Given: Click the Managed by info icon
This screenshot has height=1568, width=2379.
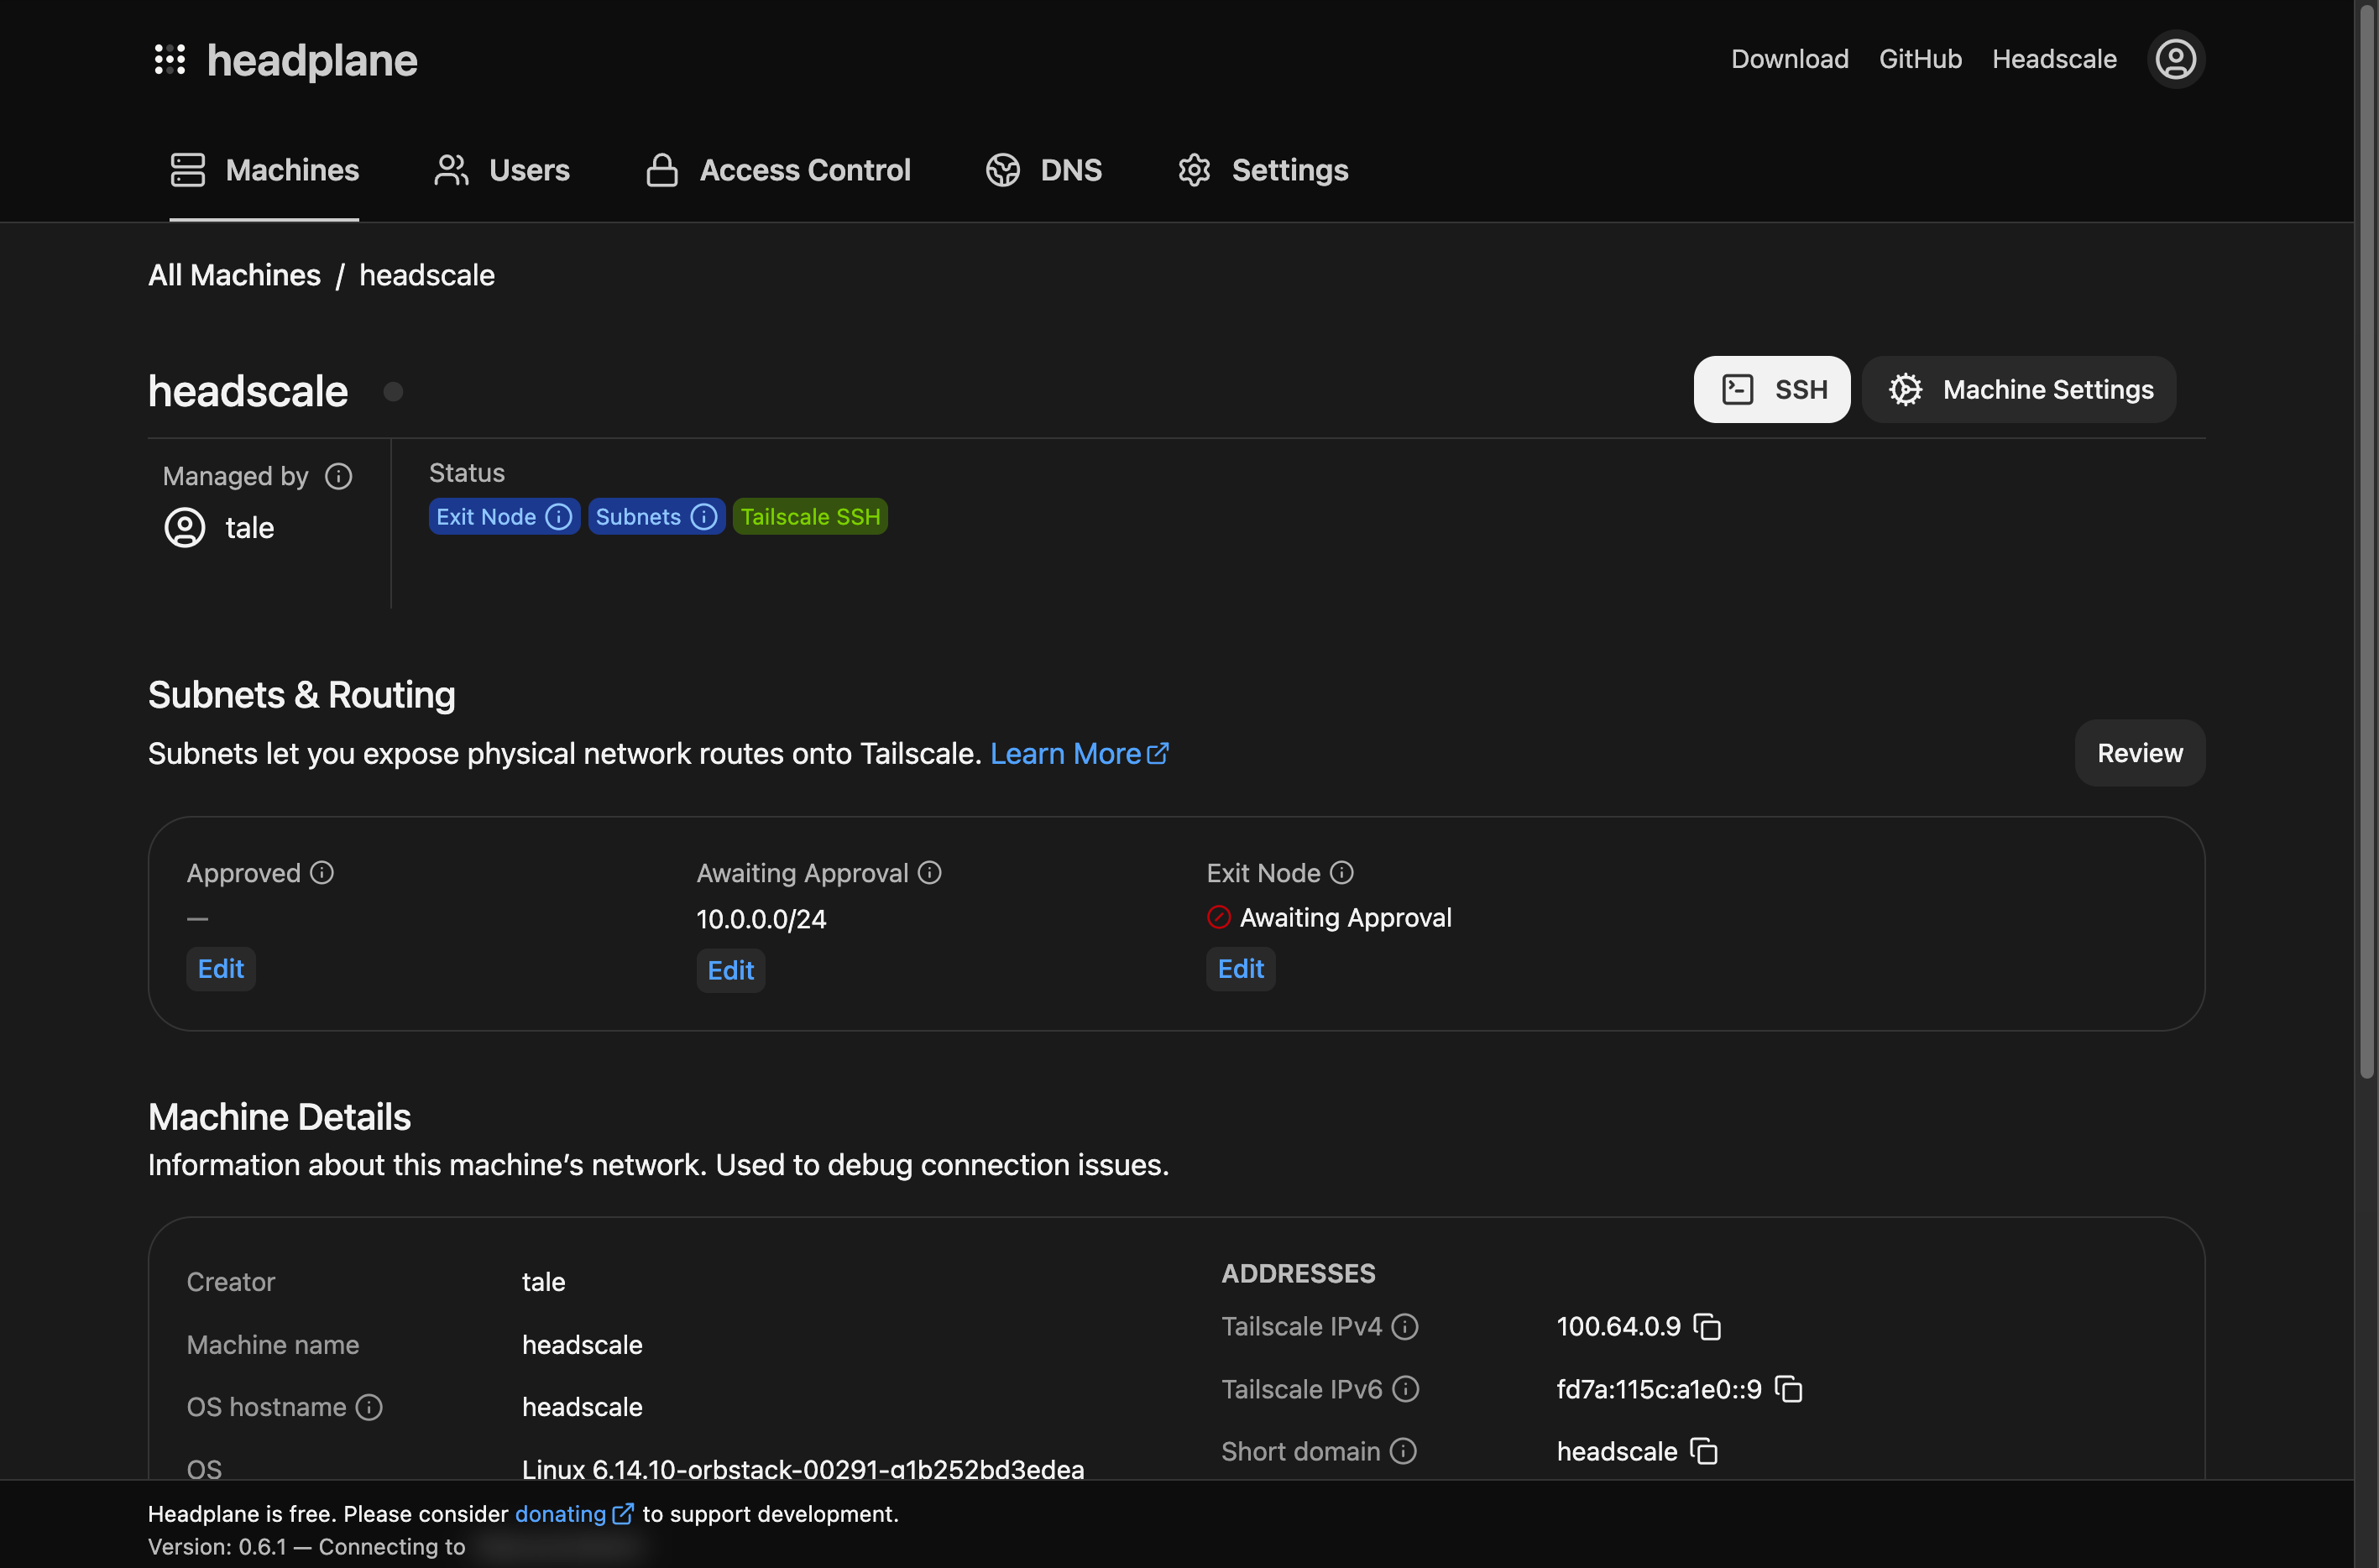Looking at the screenshot, I should (338, 476).
